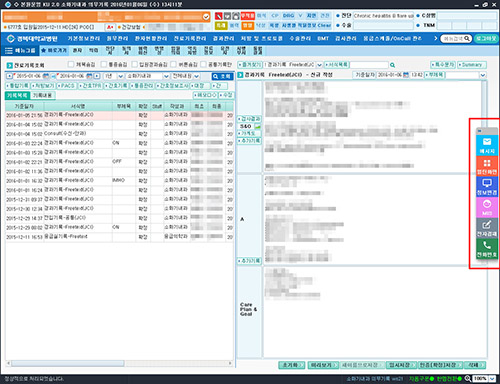Click the 임시저장 button
Viewport: 500px width, 384px height.
401,365
